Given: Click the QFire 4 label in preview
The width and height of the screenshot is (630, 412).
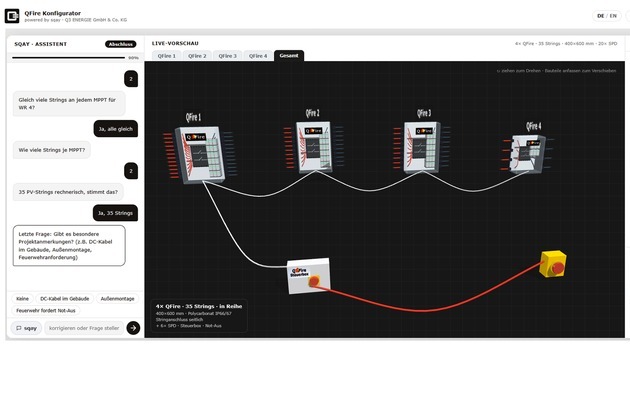Looking at the screenshot, I should click(534, 126).
